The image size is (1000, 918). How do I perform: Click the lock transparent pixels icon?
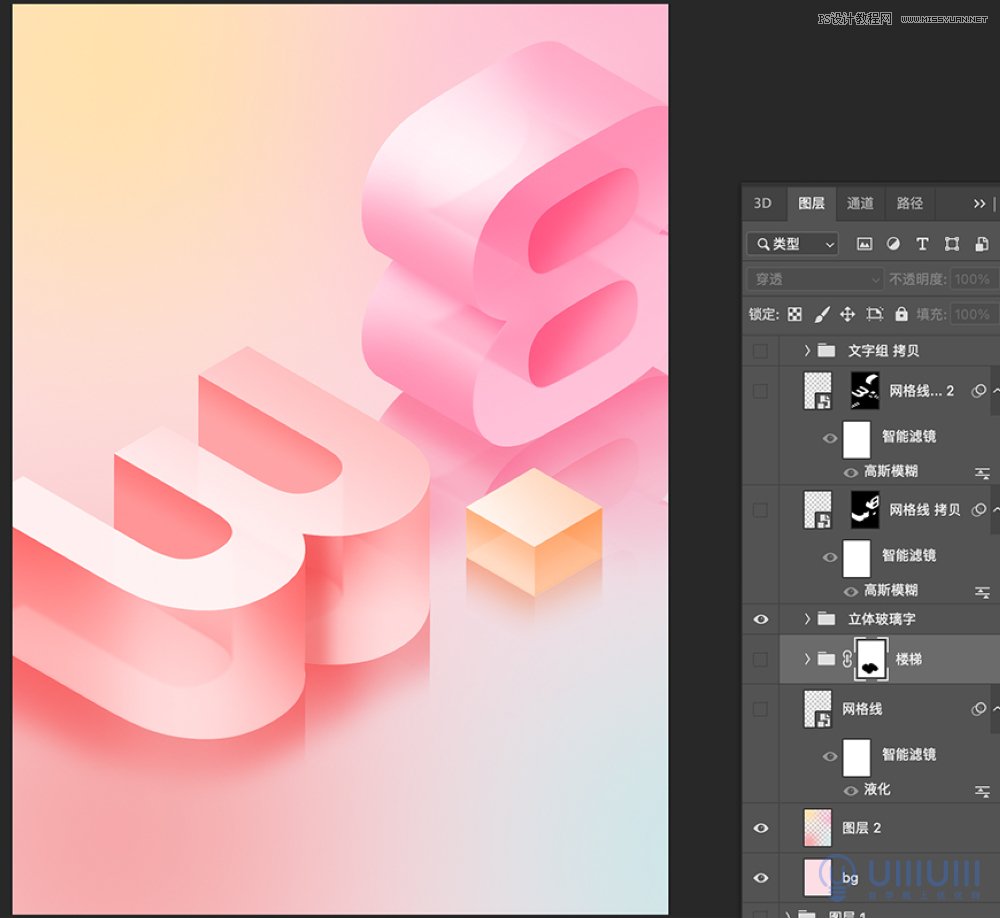(795, 314)
